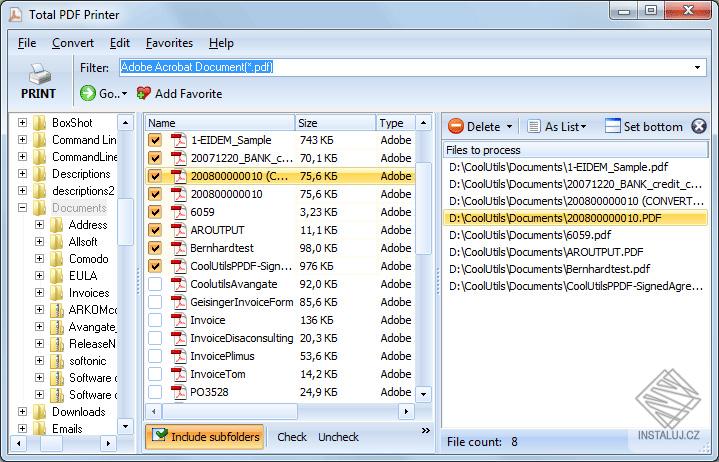Click the PDF icon next to InvoicePlimus
The height and width of the screenshot is (462, 719).
(x=178, y=356)
